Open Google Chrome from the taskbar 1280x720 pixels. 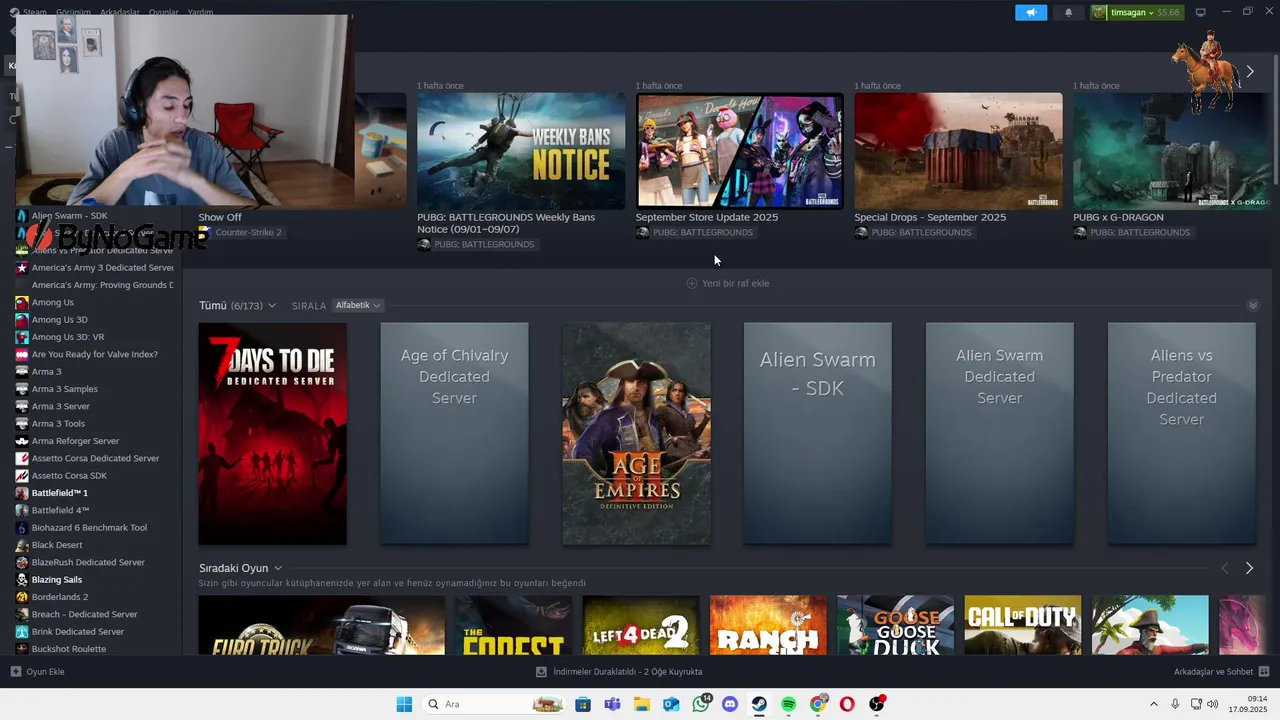click(x=818, y=704)
